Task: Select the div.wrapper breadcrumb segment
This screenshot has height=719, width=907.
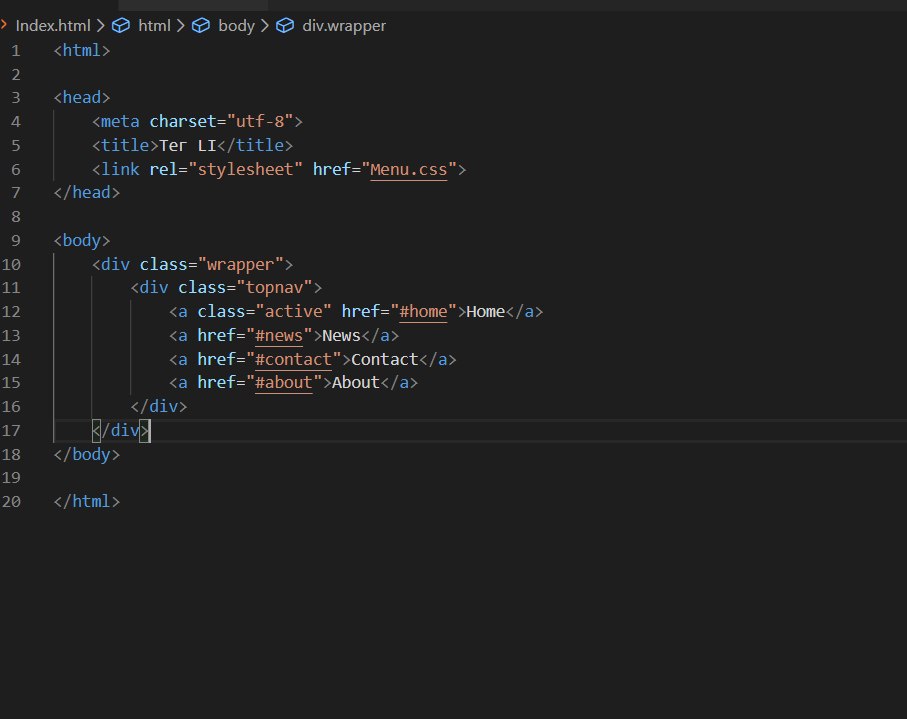Action: [x=344, y=26]
